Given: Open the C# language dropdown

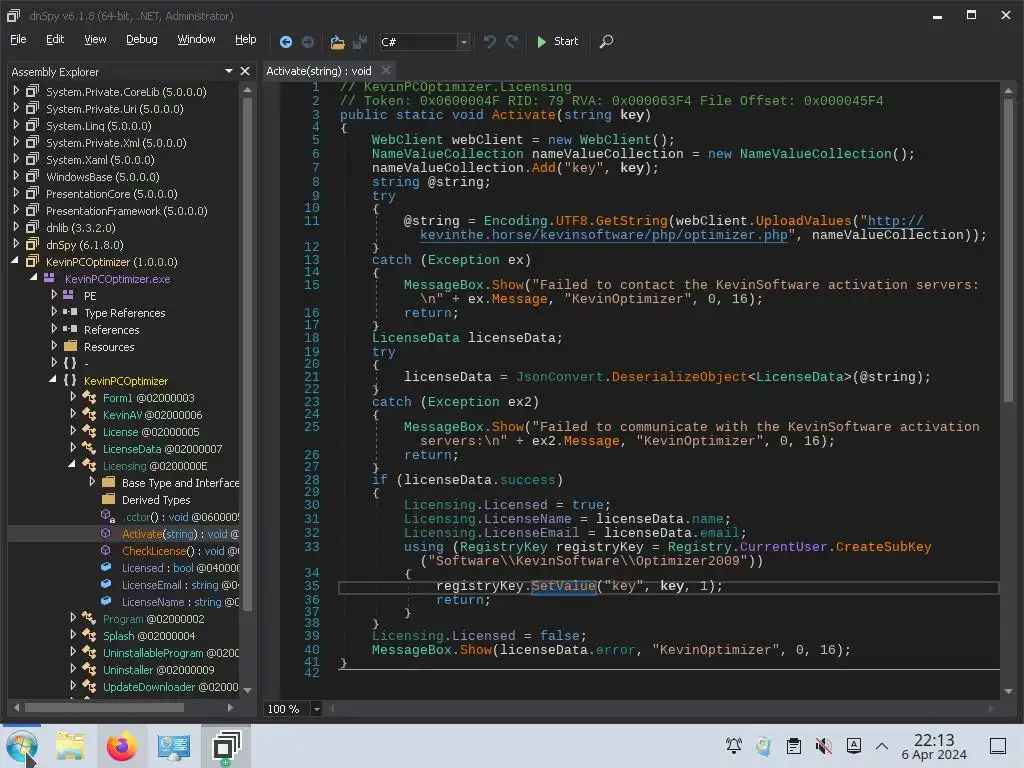Looking at the screenshot, I should (x=463, y=42).
